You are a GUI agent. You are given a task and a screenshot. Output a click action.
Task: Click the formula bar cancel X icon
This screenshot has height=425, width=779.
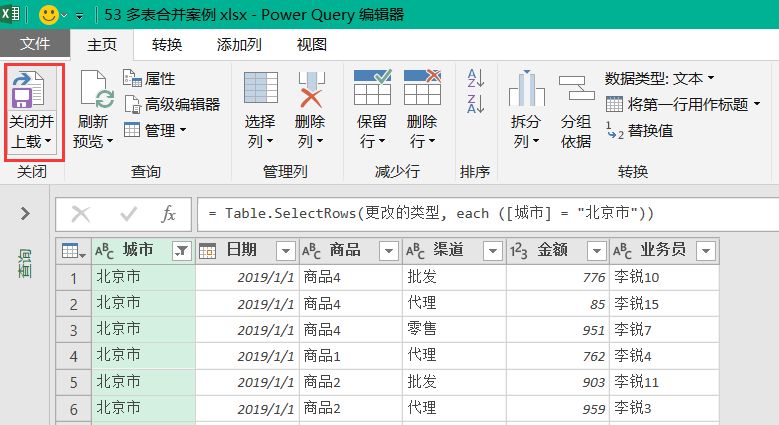coord(80,214)
